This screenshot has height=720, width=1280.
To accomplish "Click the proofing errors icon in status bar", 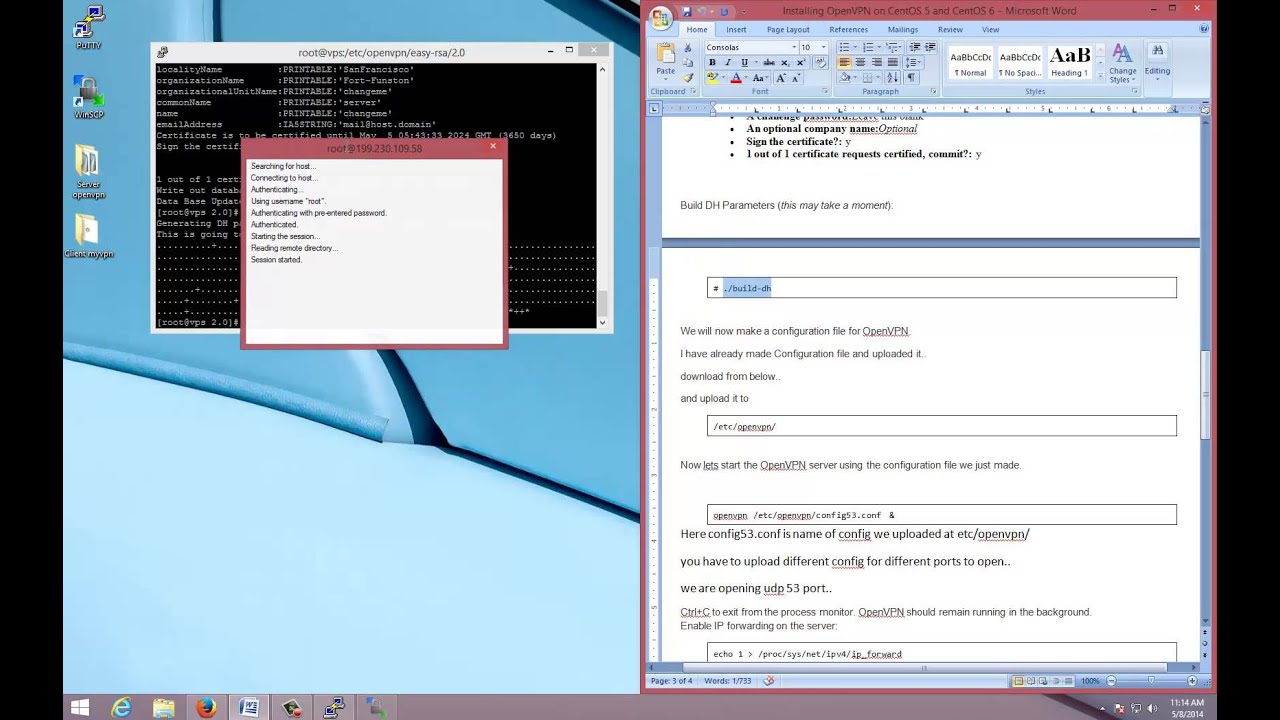I will click(x=769, y=681).
